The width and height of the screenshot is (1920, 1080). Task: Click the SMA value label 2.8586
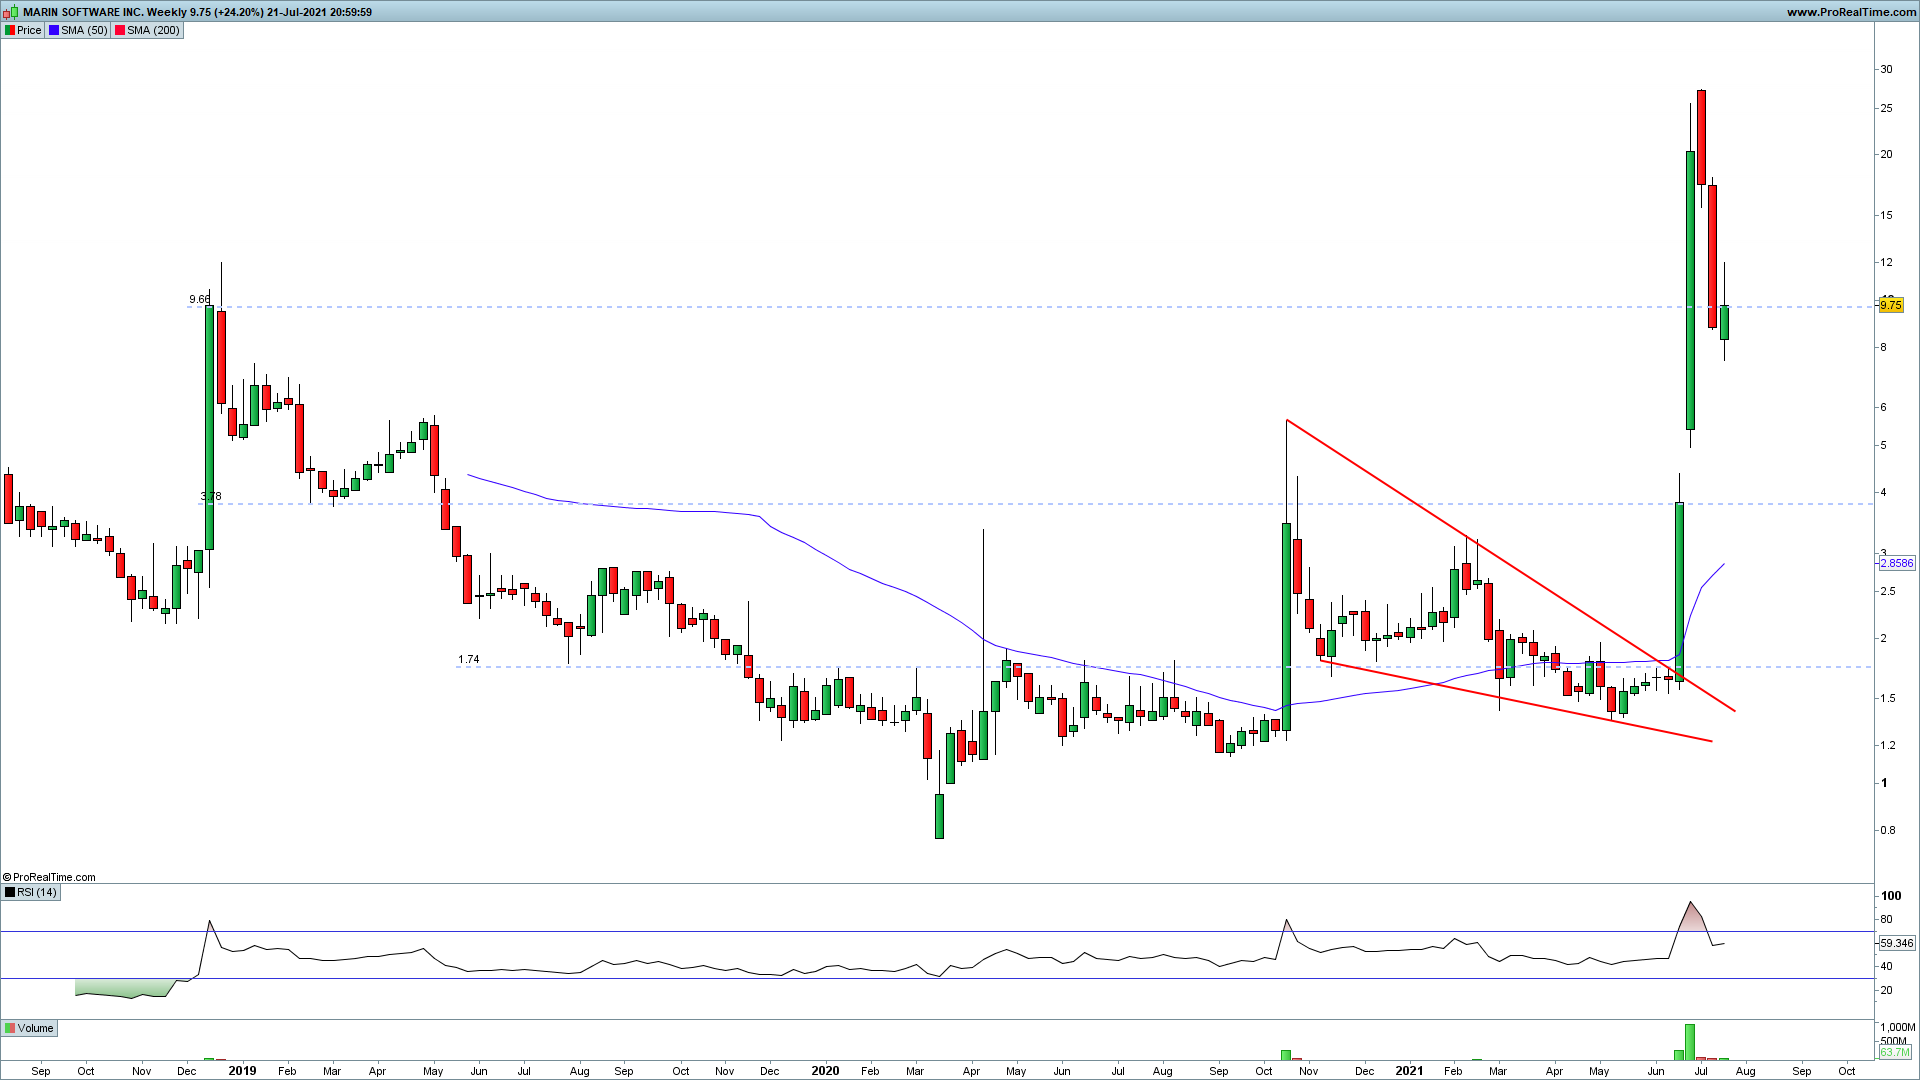coord(1896,563)
